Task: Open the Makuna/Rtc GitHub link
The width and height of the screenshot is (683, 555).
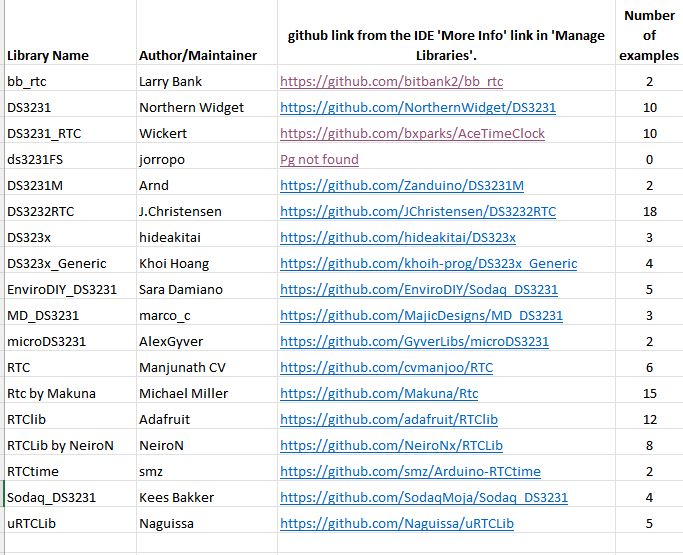Action: pos(379,393)
